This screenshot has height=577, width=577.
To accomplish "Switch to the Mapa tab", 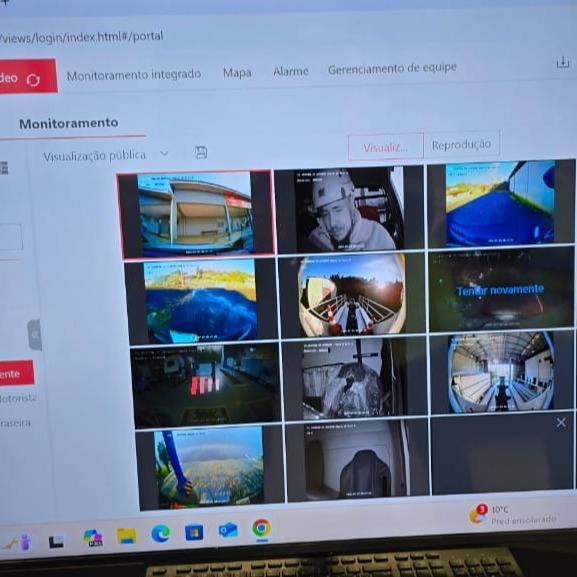I will click(x=237, y=72).
